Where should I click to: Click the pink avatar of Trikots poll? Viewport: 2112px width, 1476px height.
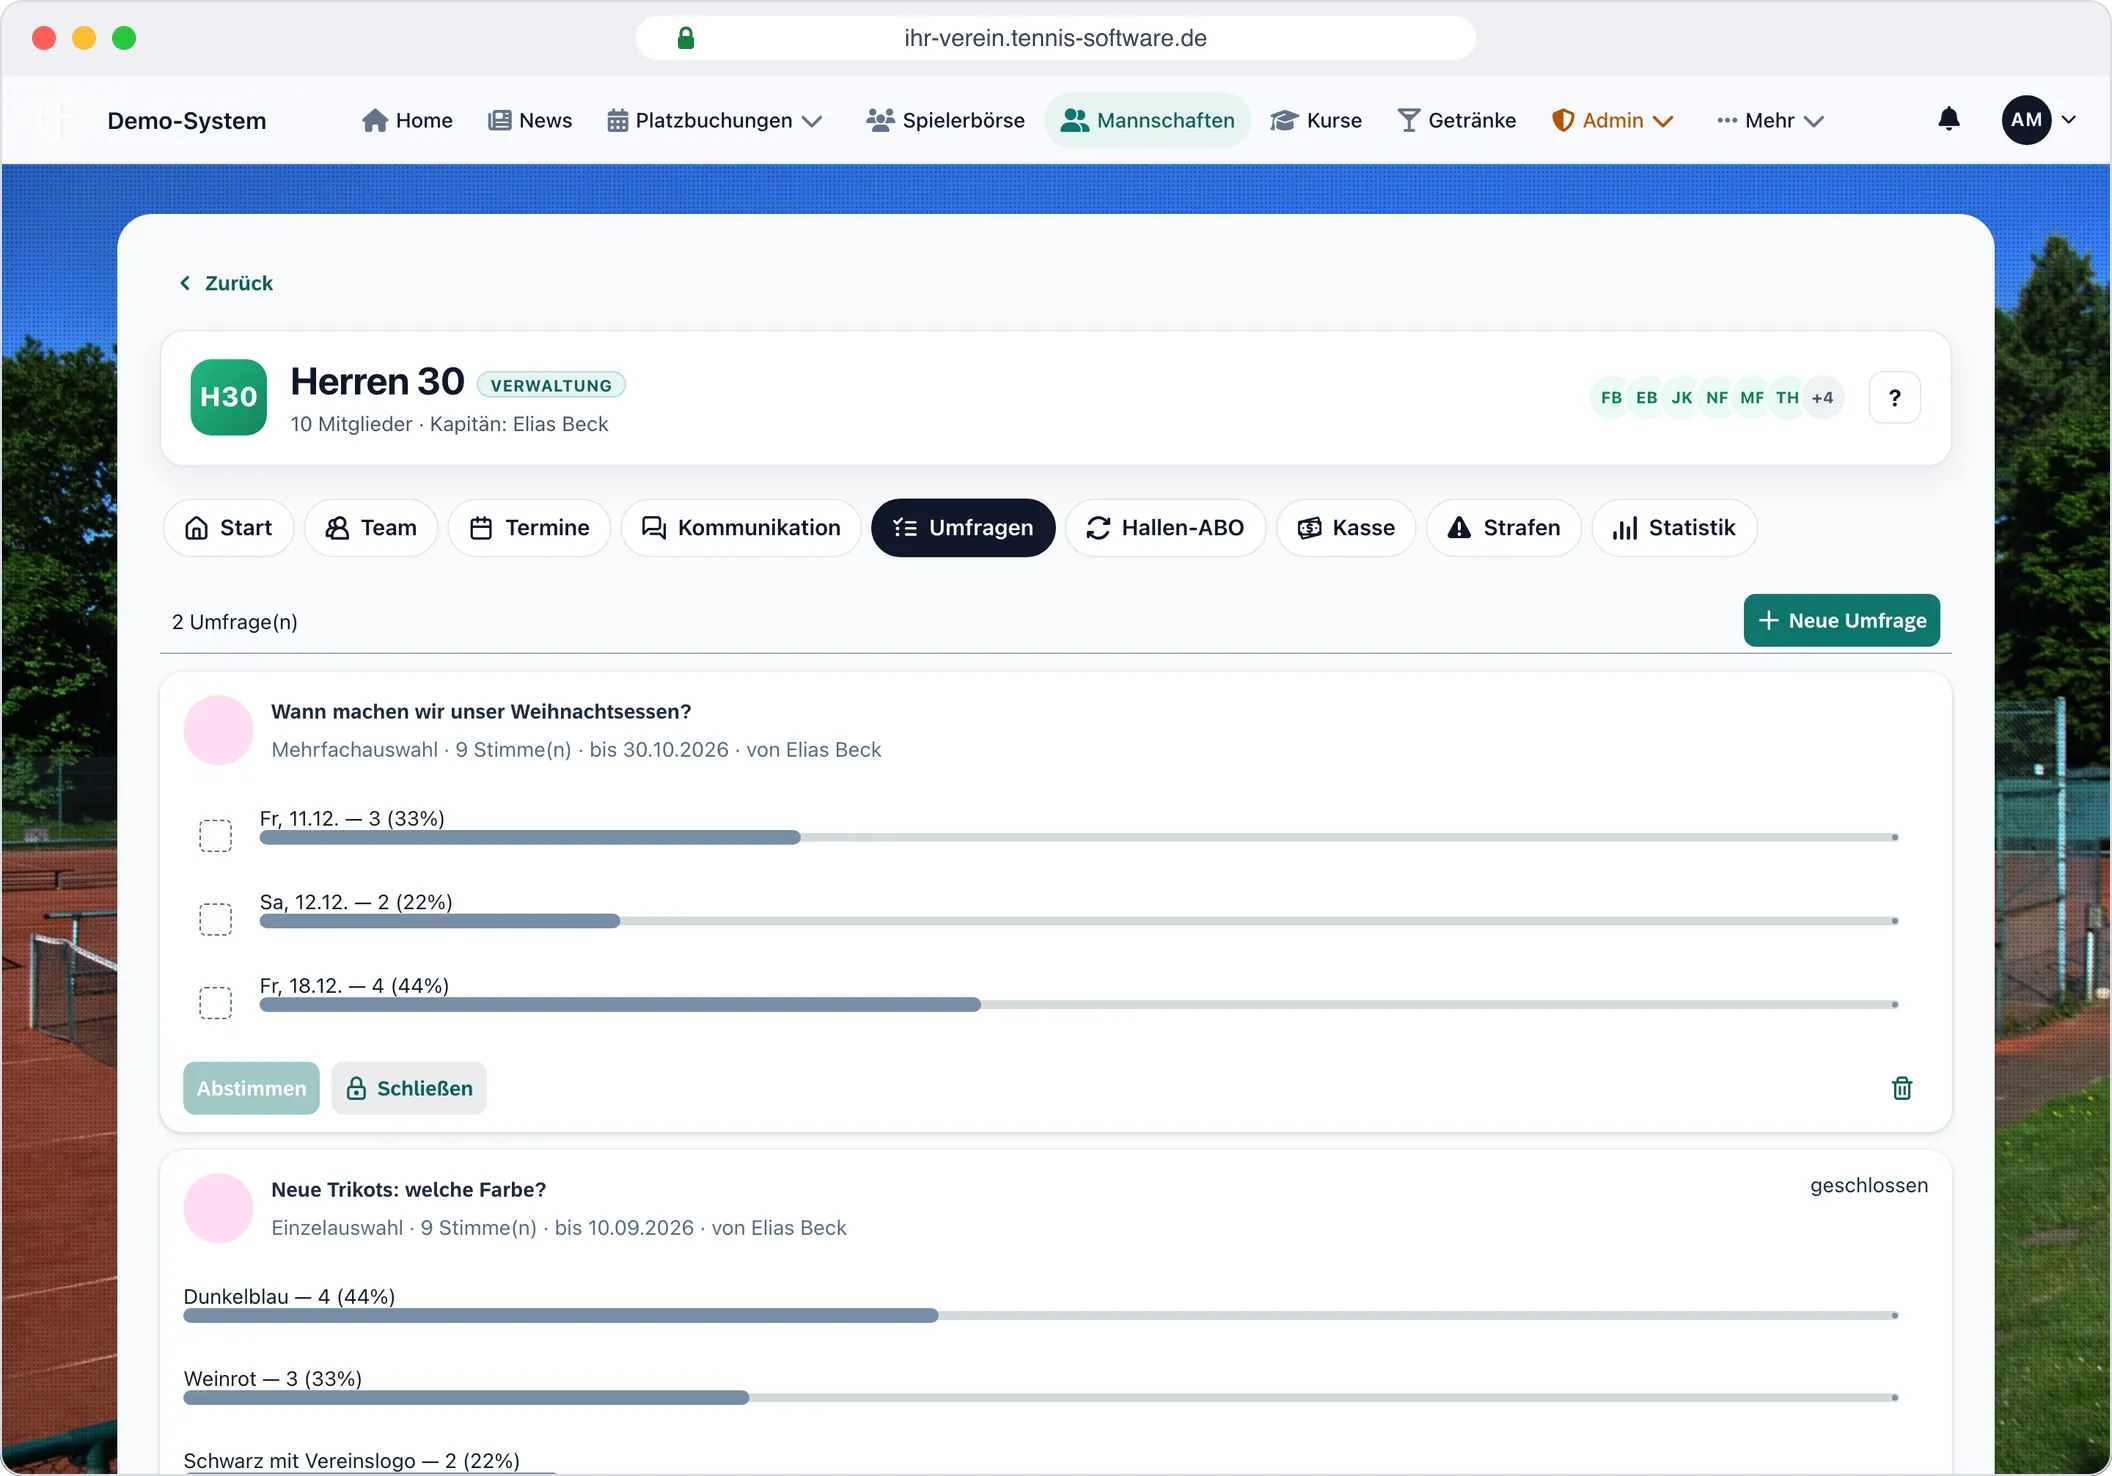click(x=218, y=1208)
